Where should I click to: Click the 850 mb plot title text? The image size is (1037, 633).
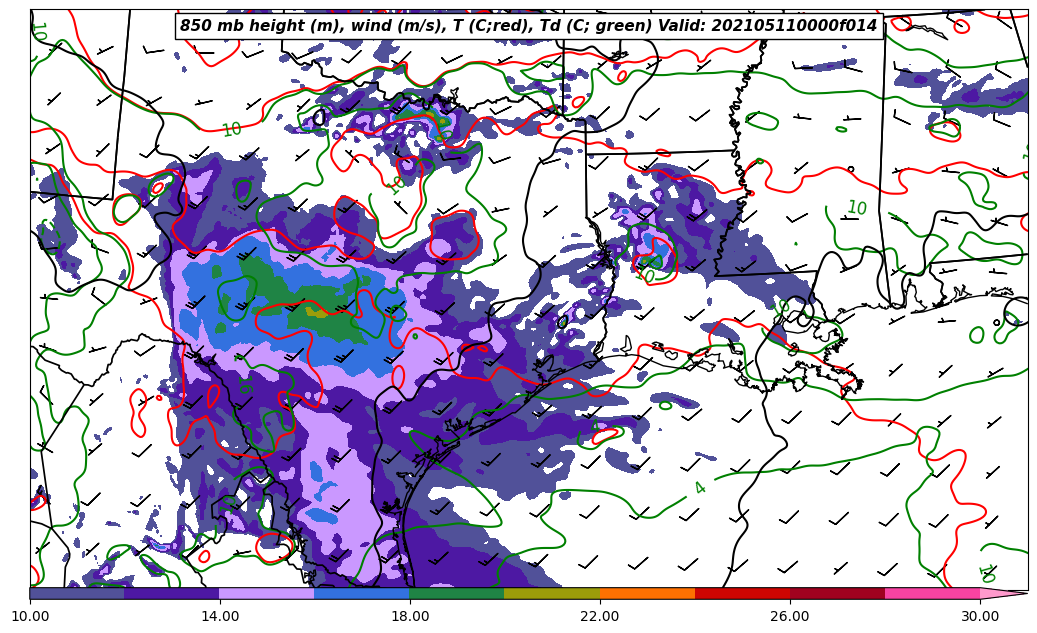click(x=528, y=26)
